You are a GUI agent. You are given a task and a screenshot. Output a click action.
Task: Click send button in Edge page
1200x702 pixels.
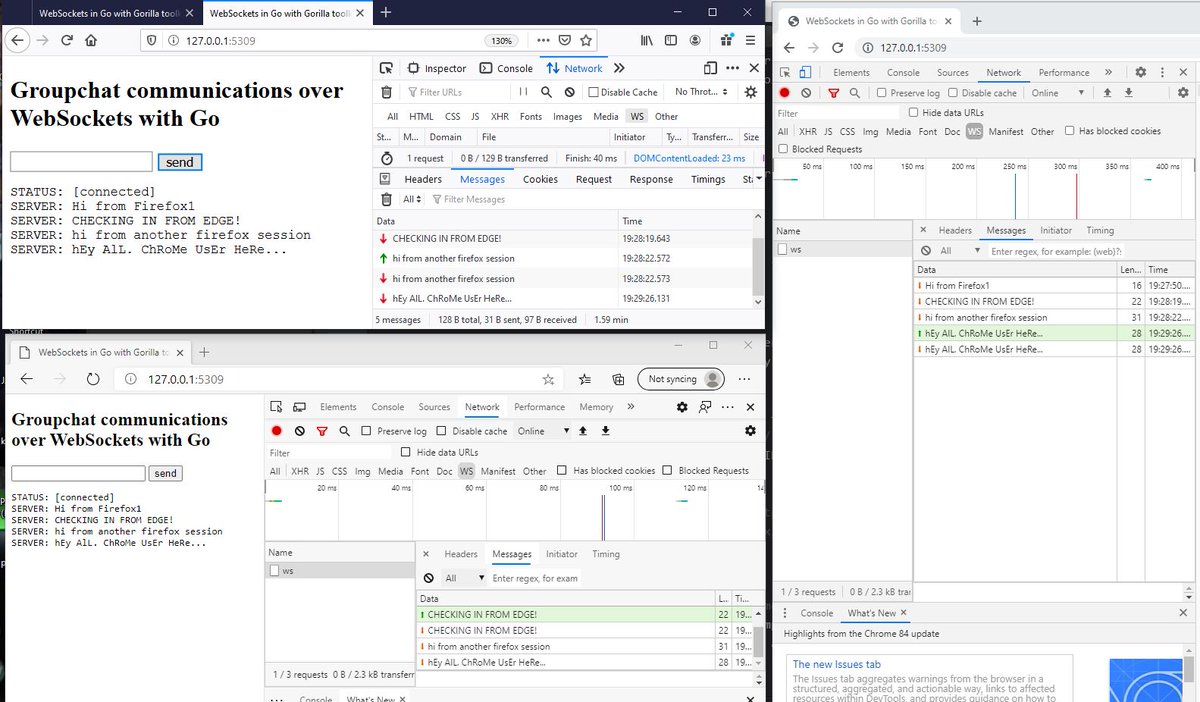pyautogui.click(x=165, y=474)
